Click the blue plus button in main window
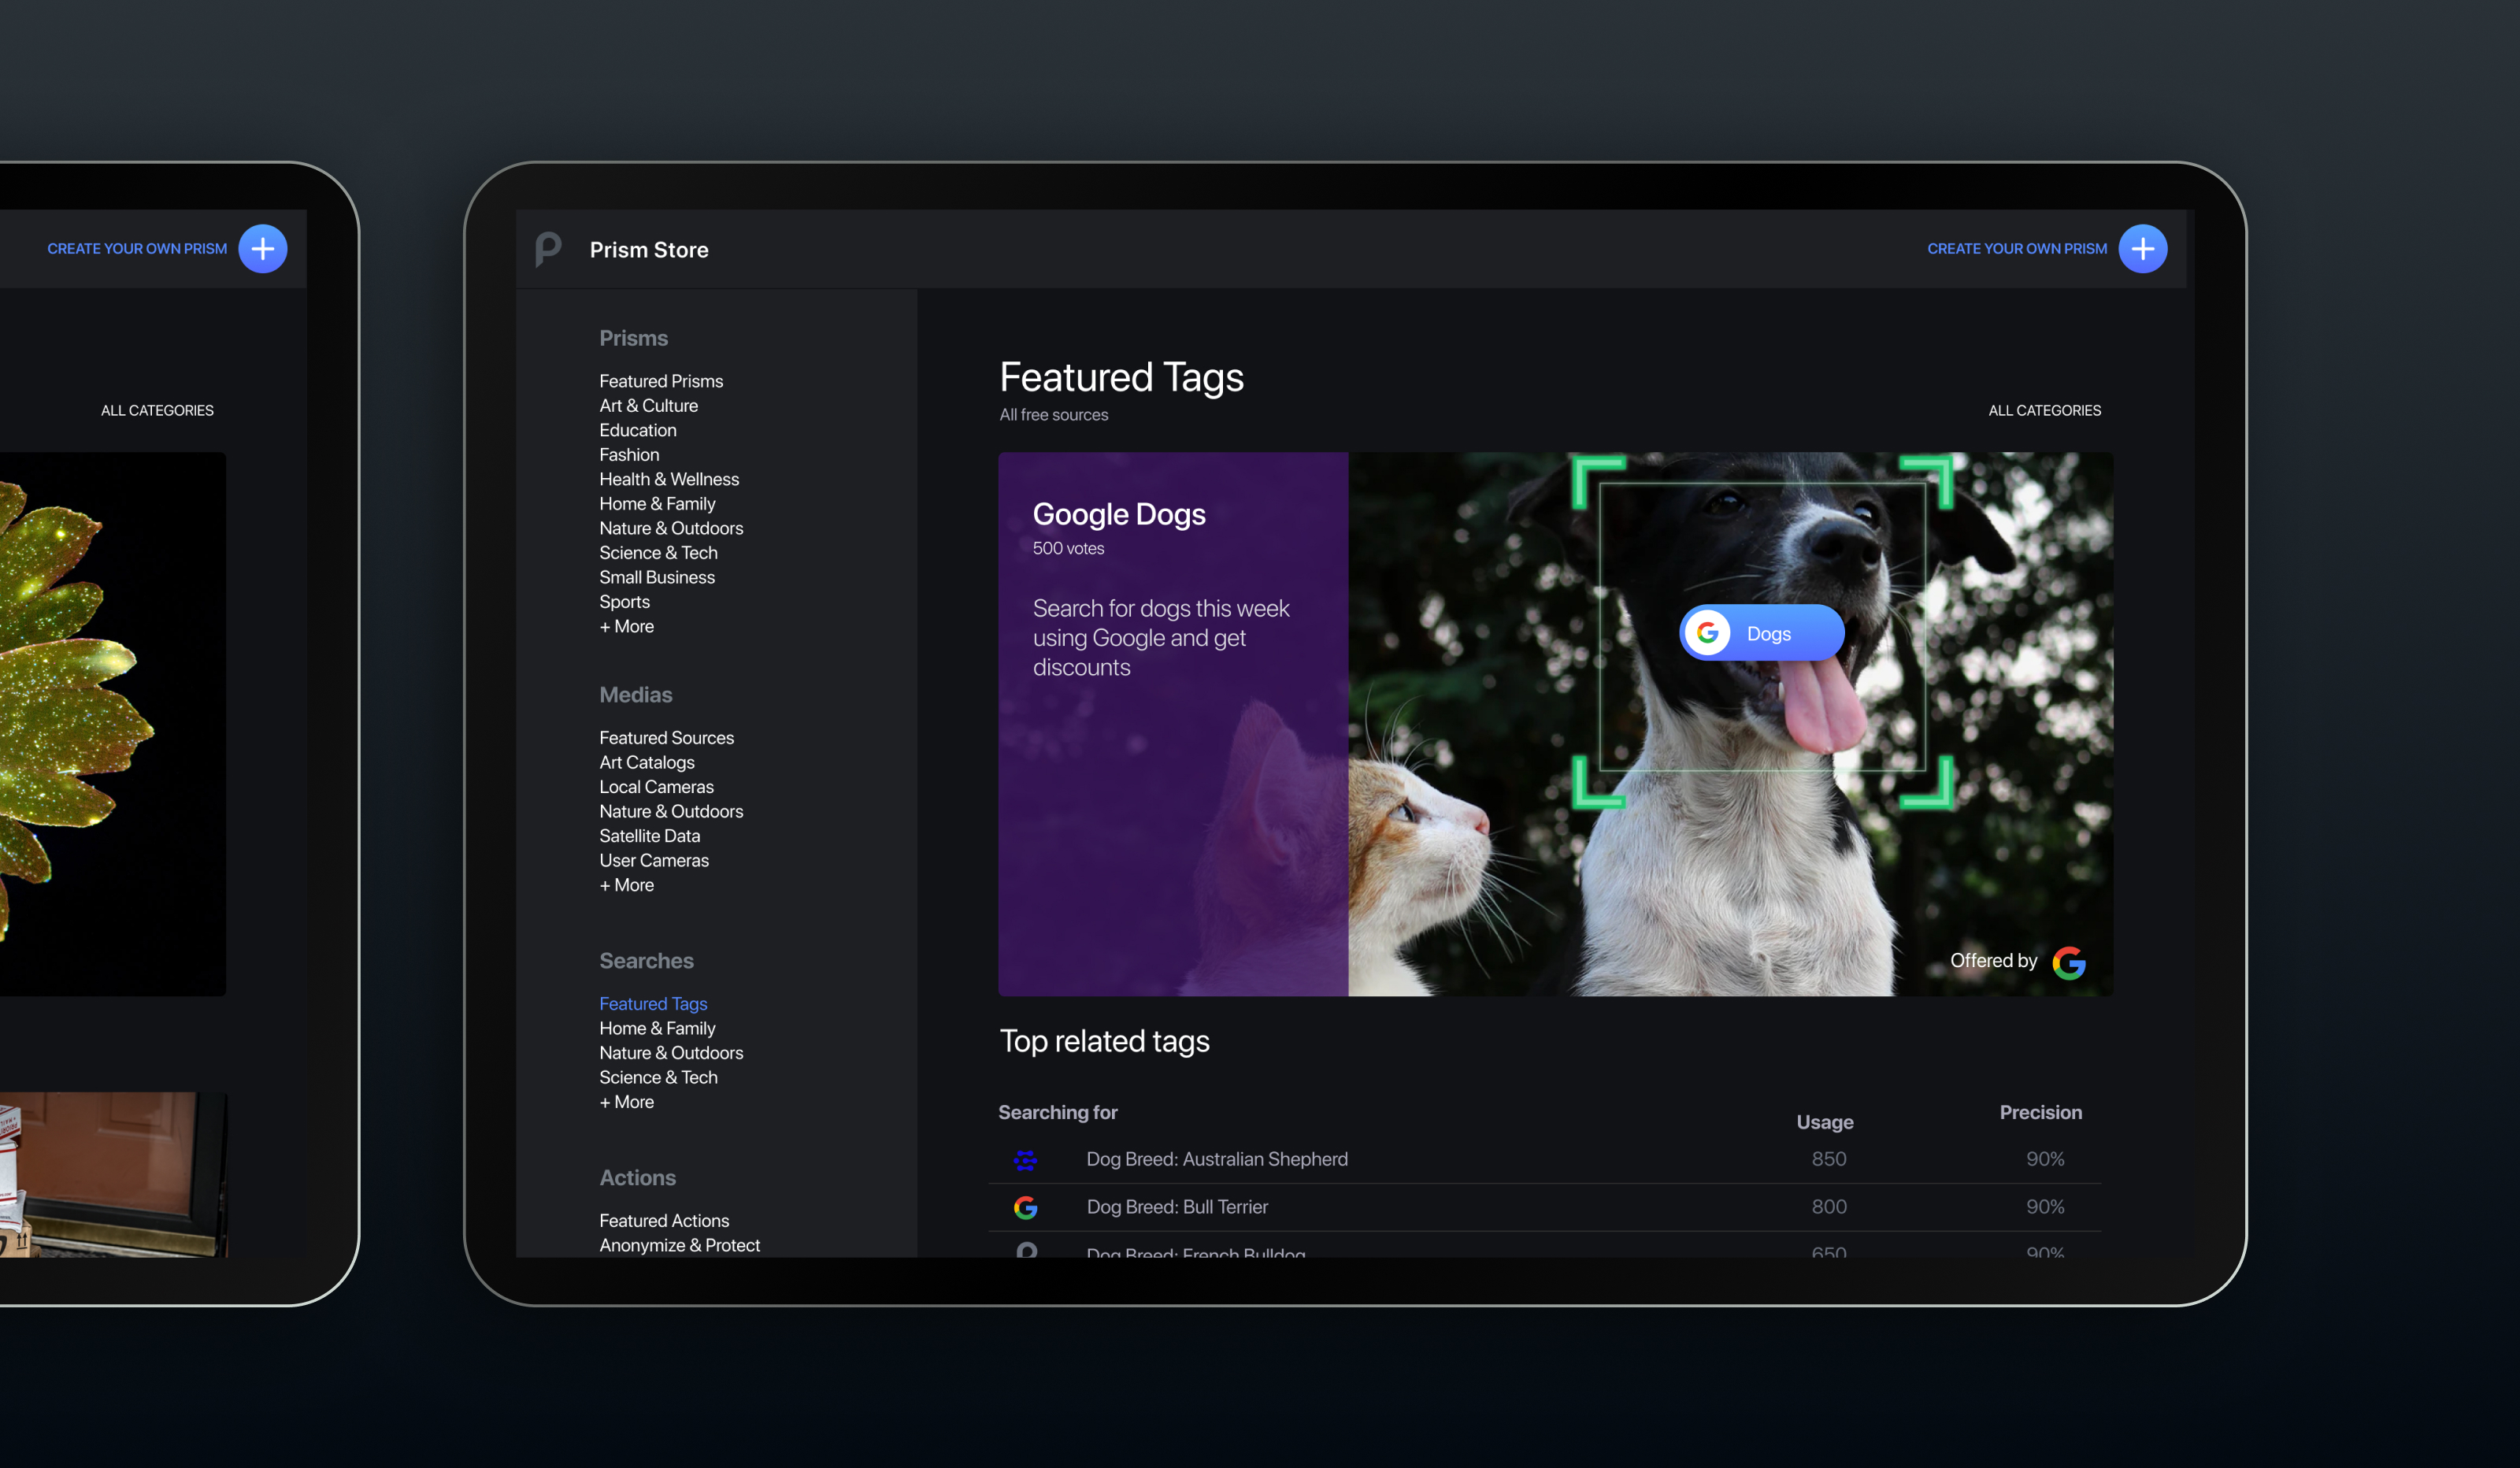This screenshot has height=1468, width=2520. (2142, 249)
